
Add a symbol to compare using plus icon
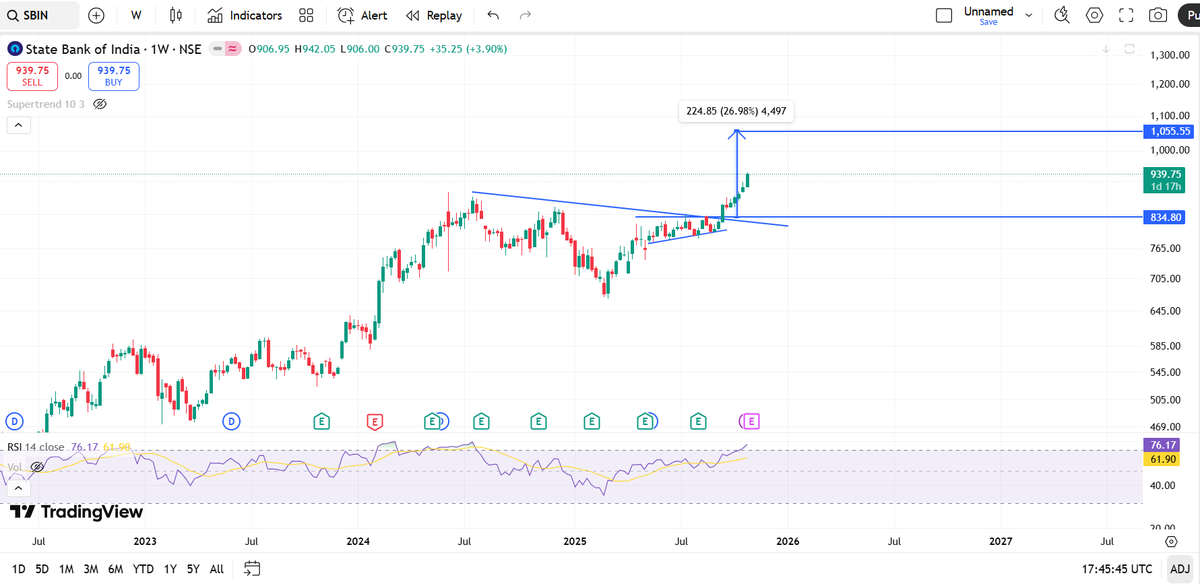(96, 15)
